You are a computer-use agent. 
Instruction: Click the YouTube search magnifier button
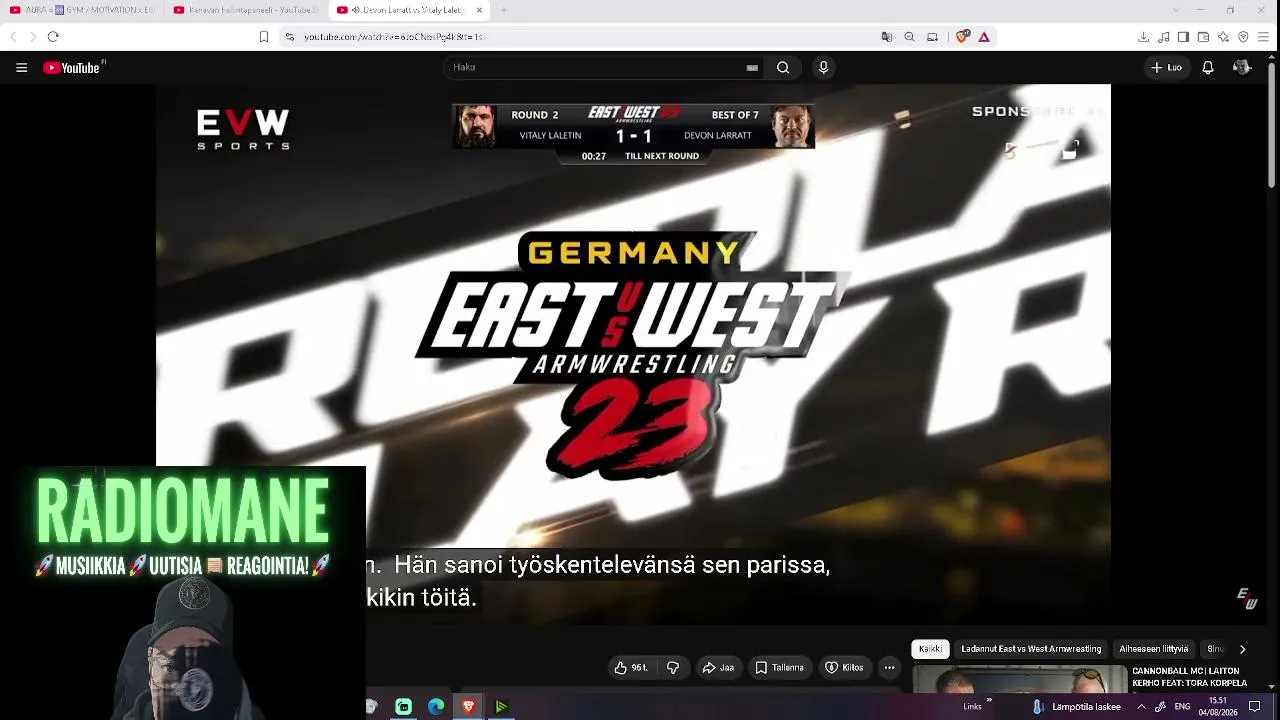pos(783,68)
